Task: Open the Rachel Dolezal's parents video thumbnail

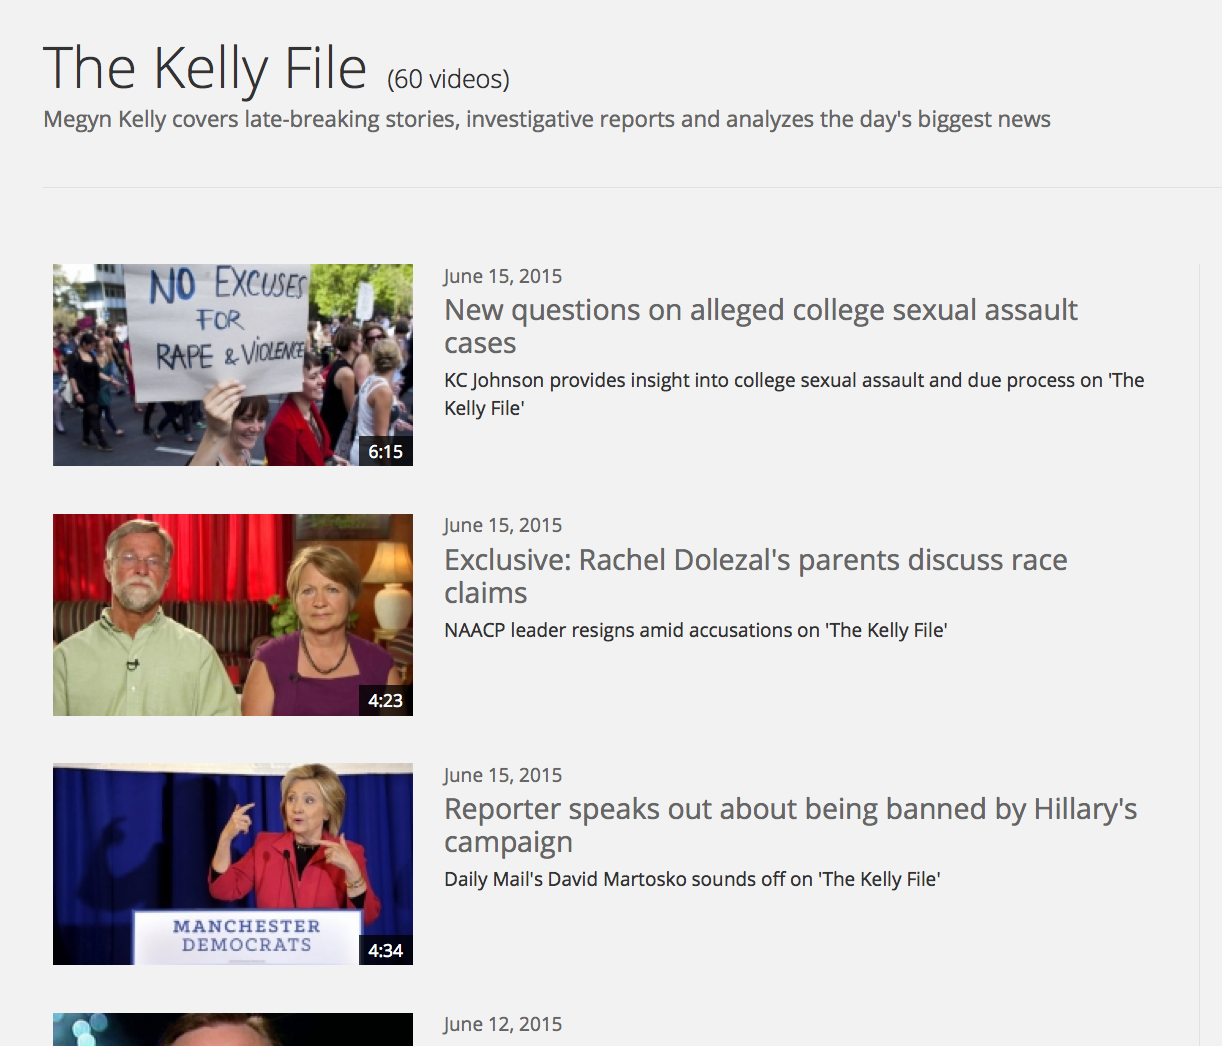Action: (233, 615)
